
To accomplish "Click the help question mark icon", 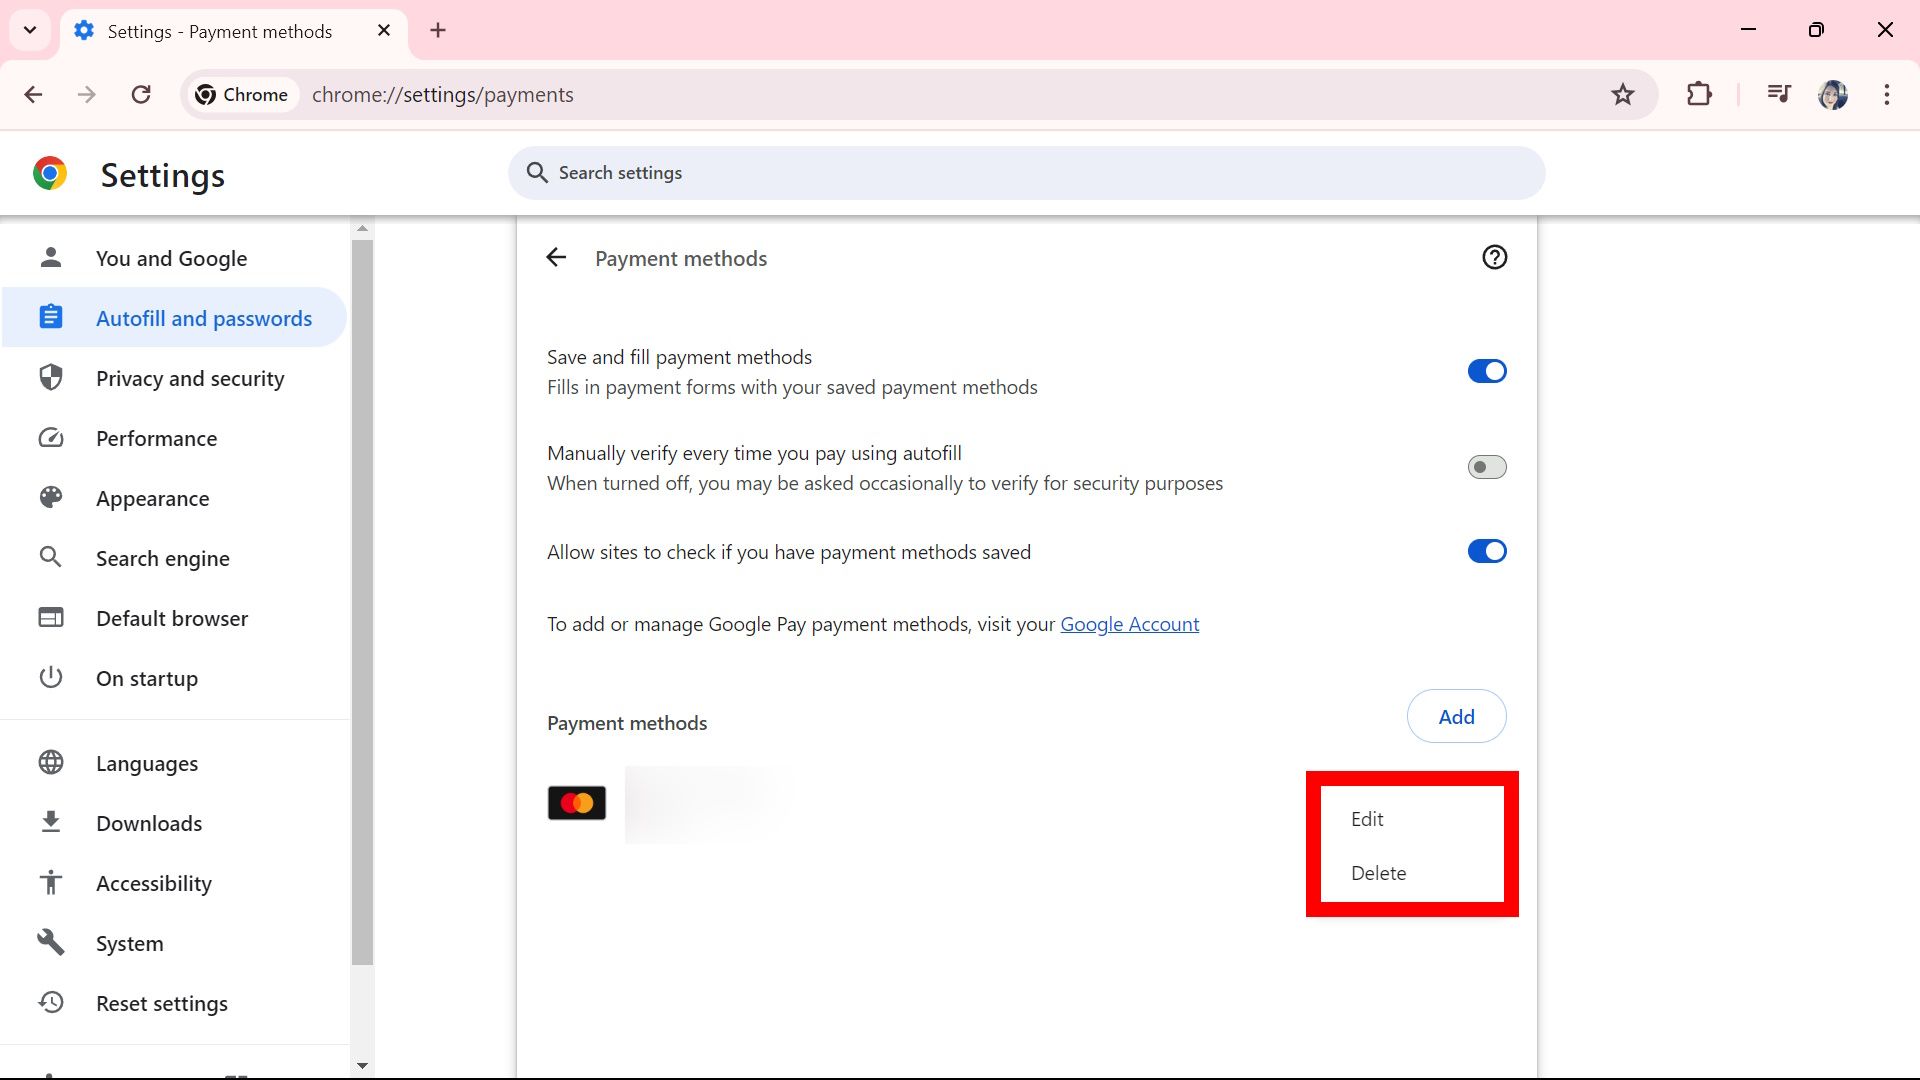I will [1494, 257].
